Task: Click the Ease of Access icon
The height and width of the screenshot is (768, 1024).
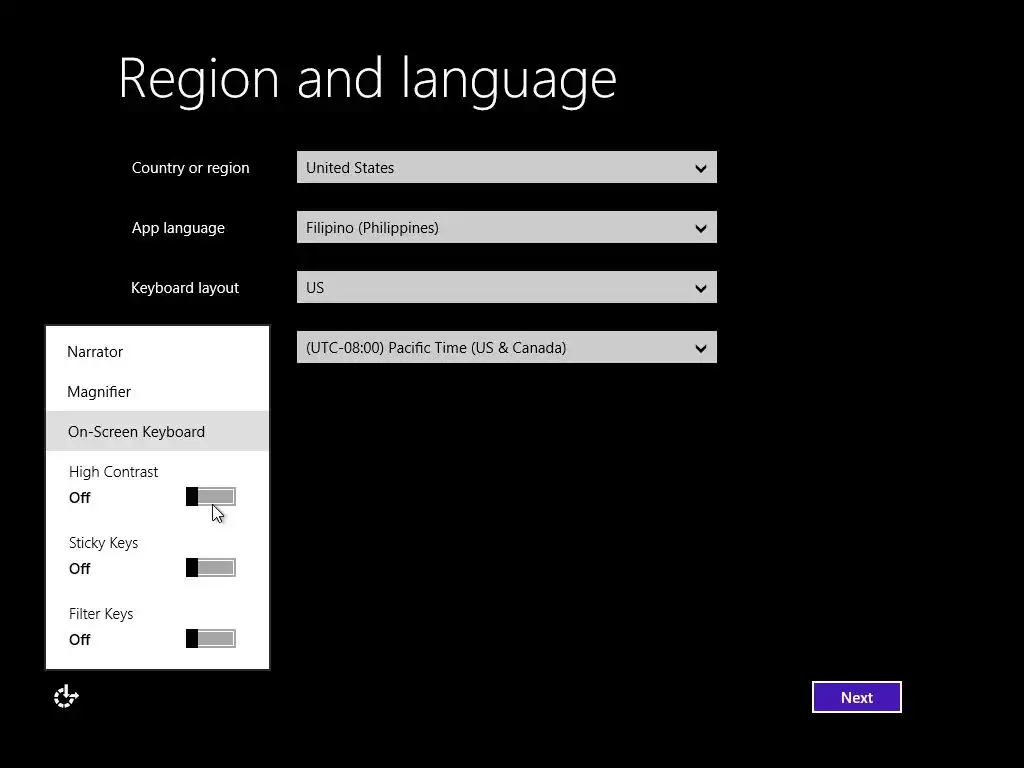Action: point(66,697)
